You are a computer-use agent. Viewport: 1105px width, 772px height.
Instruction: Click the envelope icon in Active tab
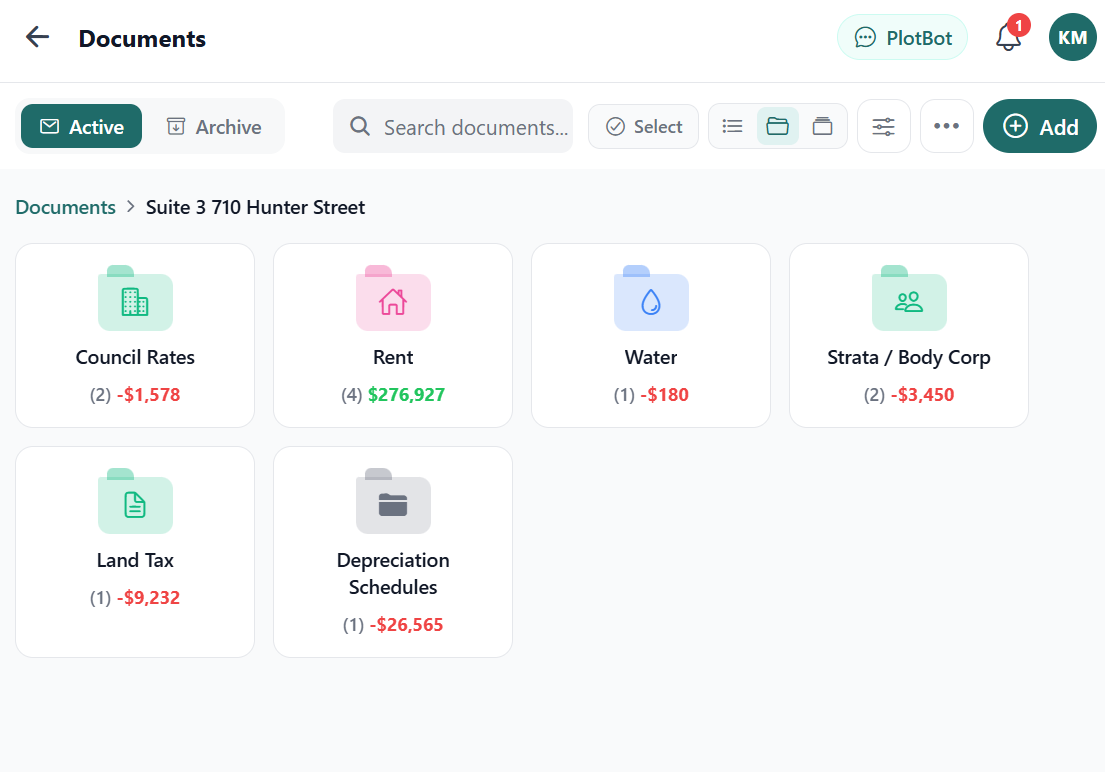49,126
